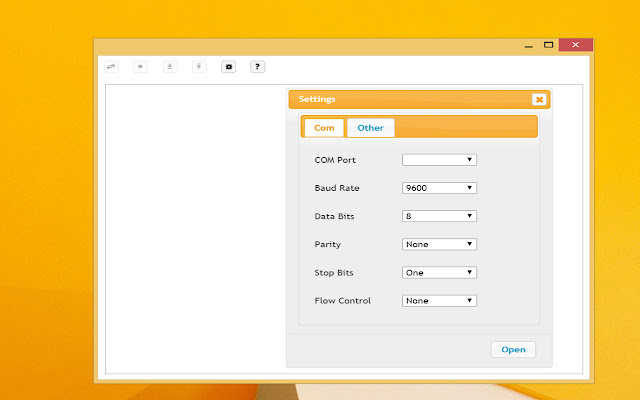Close the Settings dialog with orange X
640x400 pixels.
click(x=539, y=99)
